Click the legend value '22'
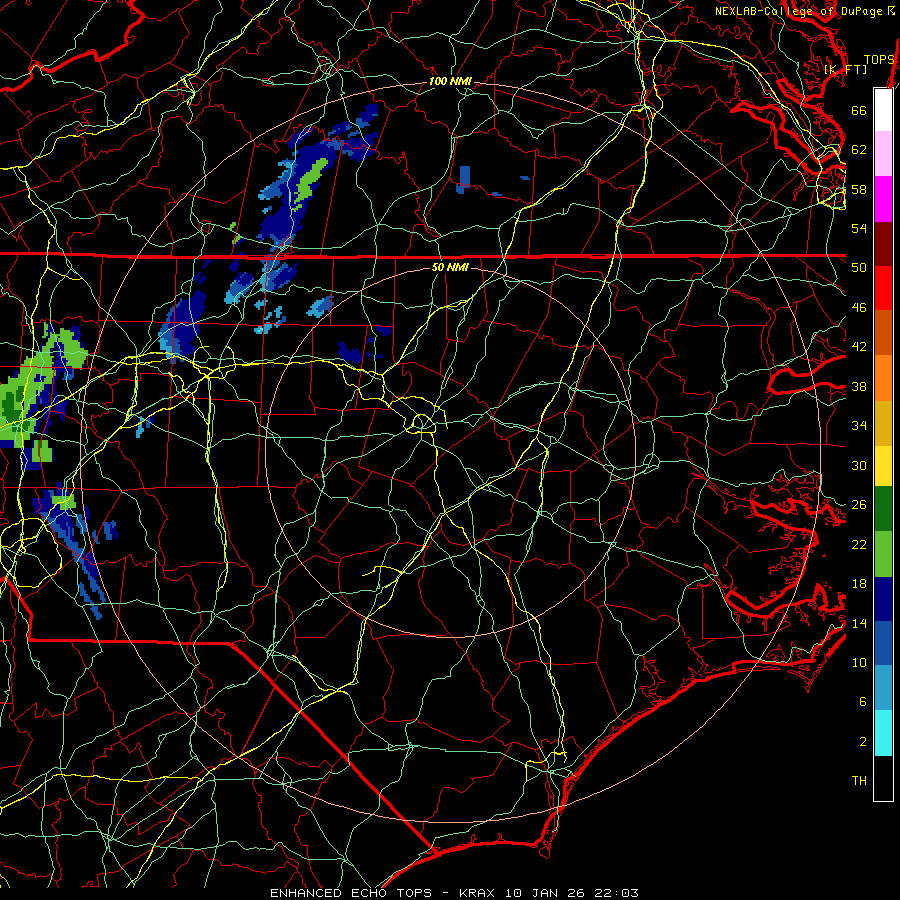Viewport: 900px width, 900px height. pyautogui.click(x=859, y=545)
